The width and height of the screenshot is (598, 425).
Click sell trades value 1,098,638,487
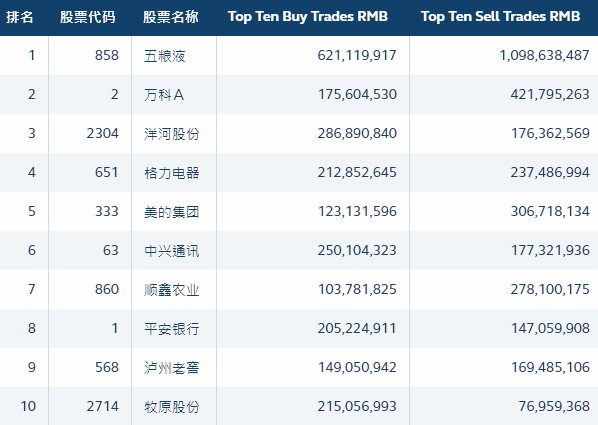click(544, 56)
